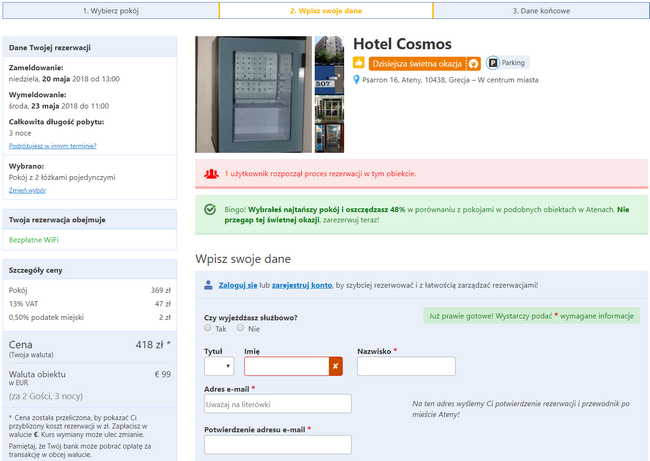
Task: Select step 2. Wpisz swoje dane
Action: [326, 11]
